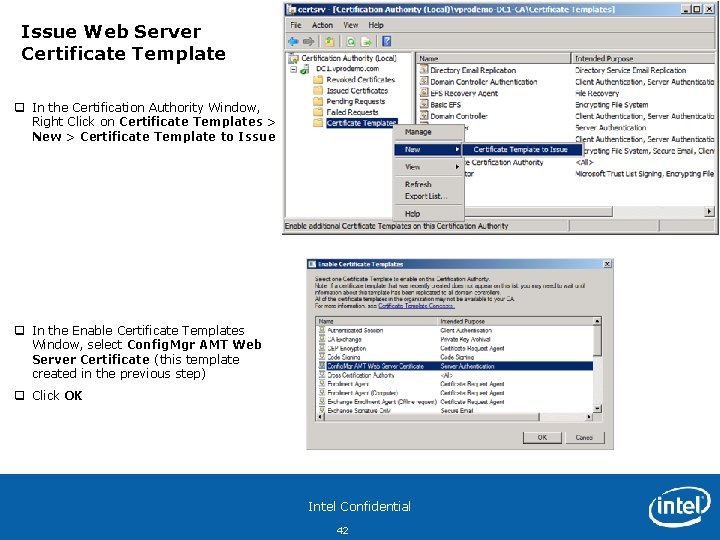Click the Intel logo on the slide
This screenshot has height=540, width=720.
click(x=681, y=507)
